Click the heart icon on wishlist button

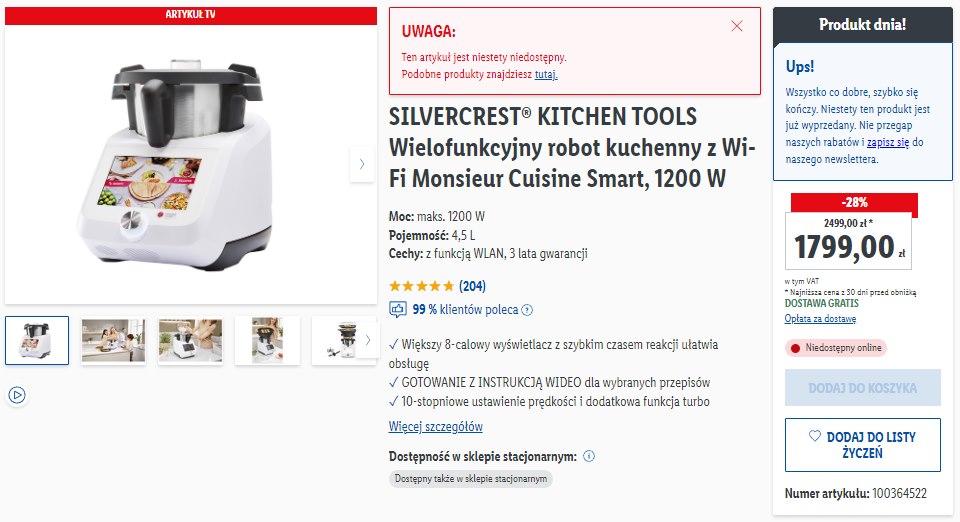click(x=814, y=436)
